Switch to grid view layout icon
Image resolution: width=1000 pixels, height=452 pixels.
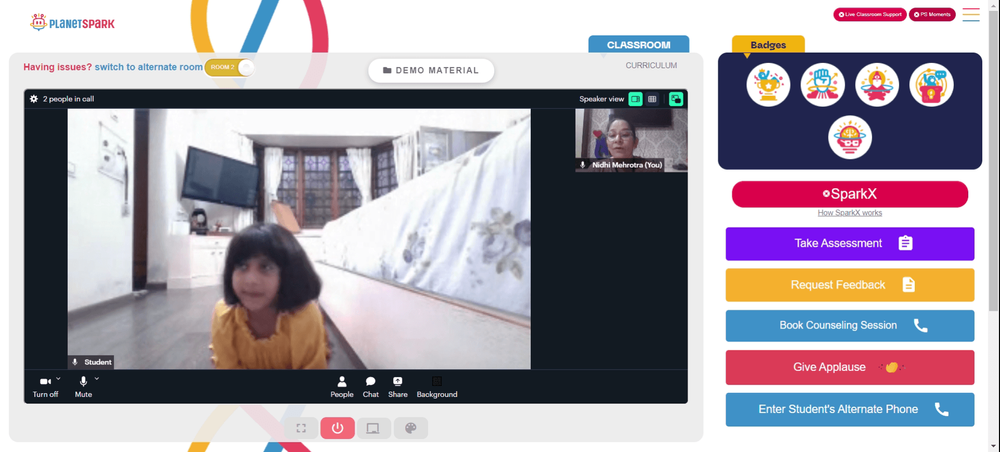652,99
